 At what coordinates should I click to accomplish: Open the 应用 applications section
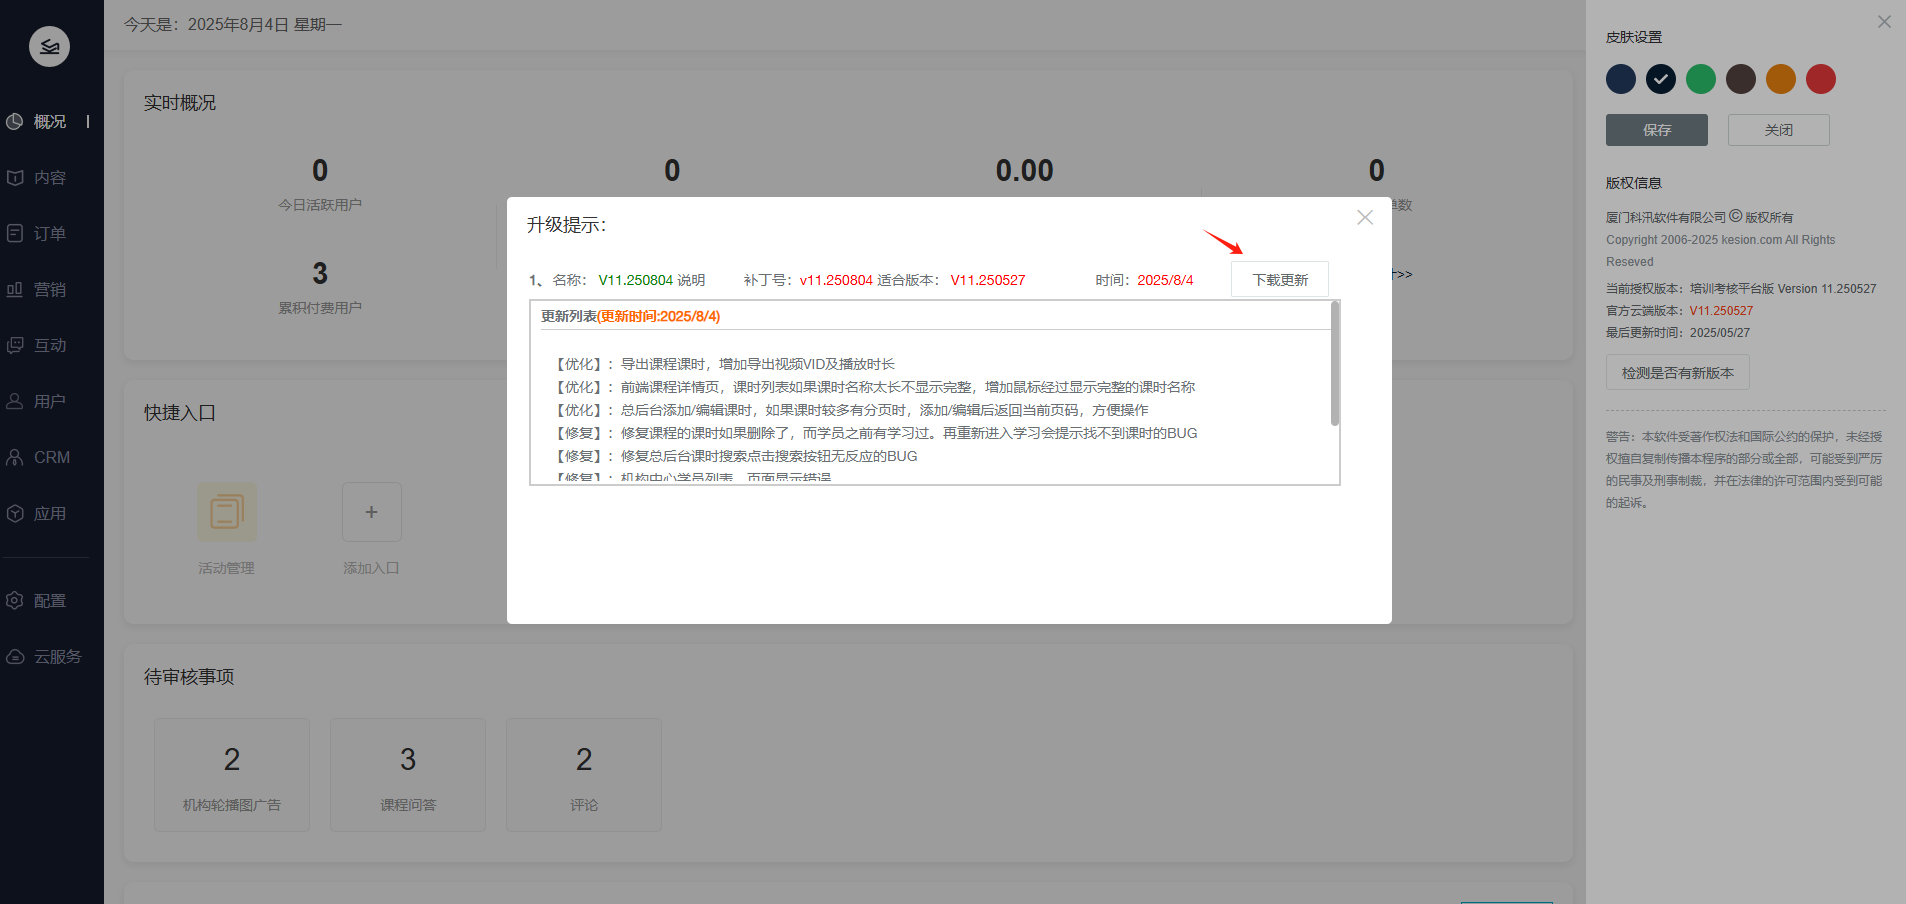click(x=49, y=514)
